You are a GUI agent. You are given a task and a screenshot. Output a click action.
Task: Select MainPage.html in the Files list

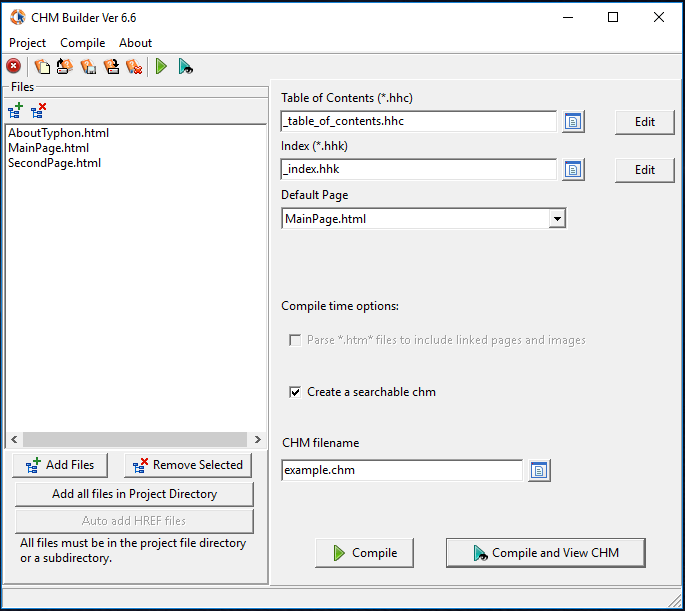pos(48,148)
